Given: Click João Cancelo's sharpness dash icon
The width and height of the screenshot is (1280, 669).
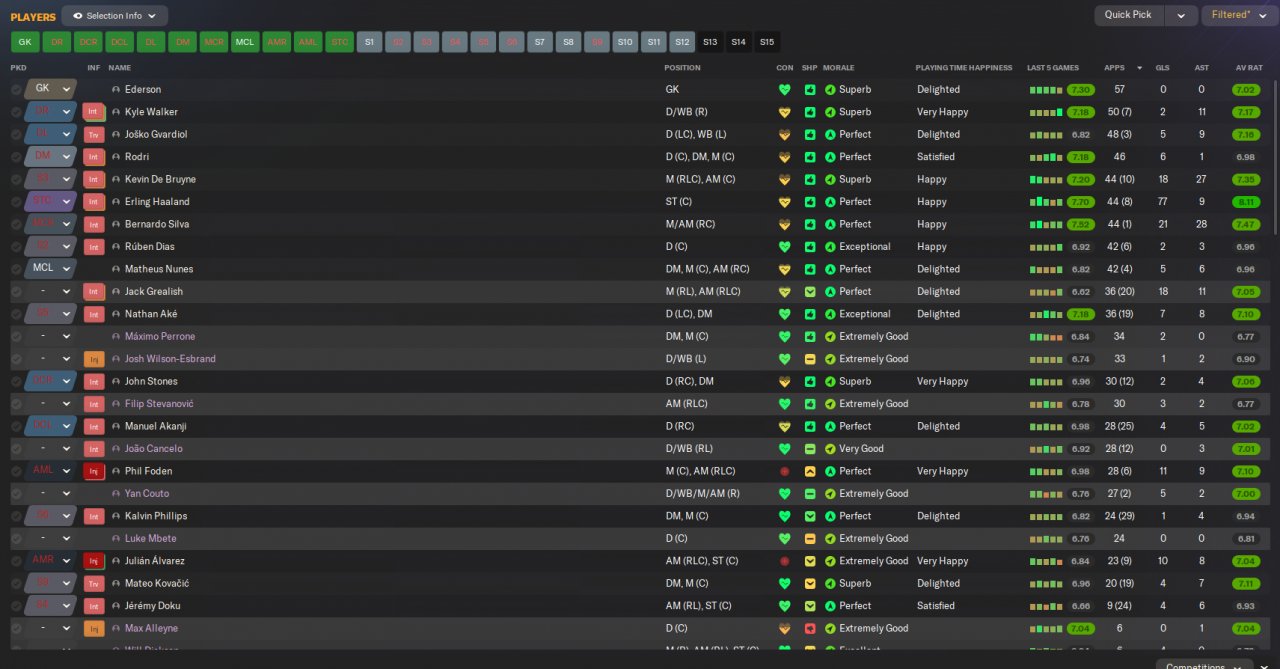Looking at the screenshot, I should click(810, 449).
